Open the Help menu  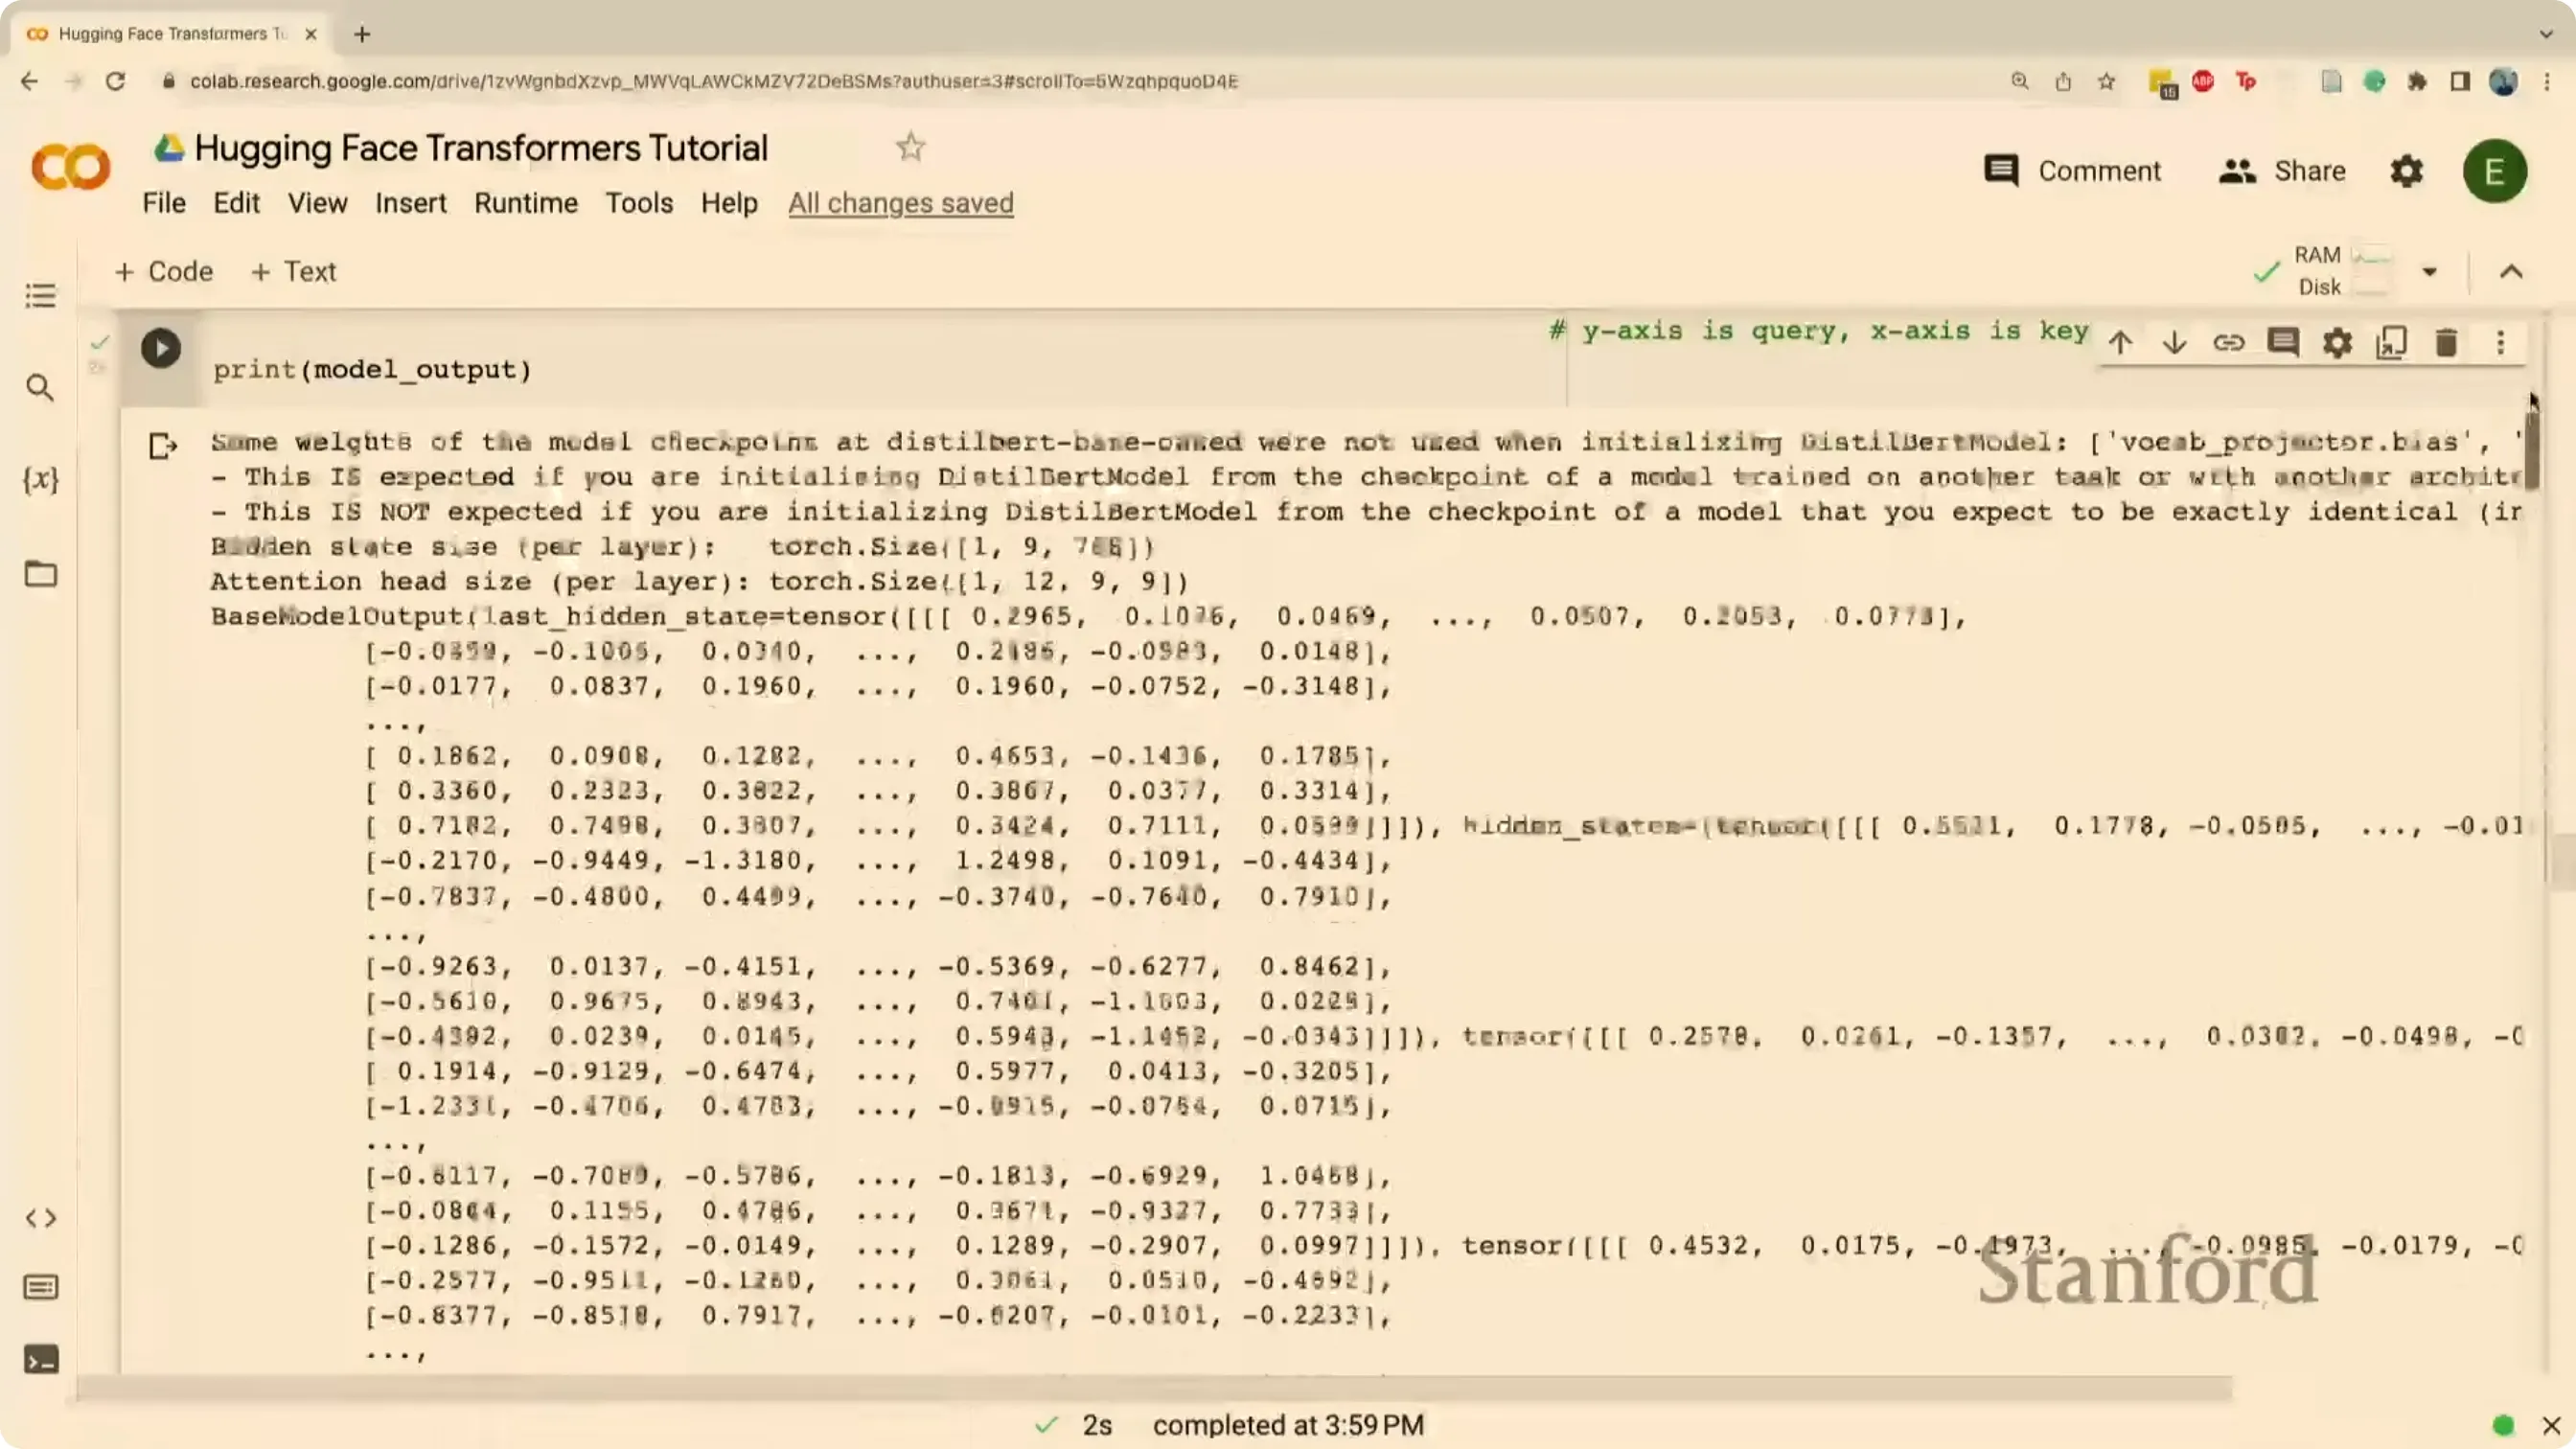click(x=729, y=203)
